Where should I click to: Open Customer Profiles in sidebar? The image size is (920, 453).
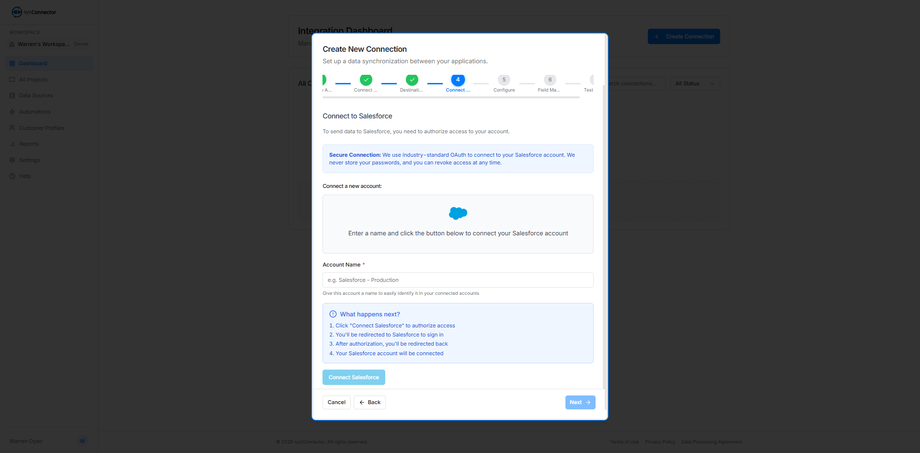tap(49, 127)
